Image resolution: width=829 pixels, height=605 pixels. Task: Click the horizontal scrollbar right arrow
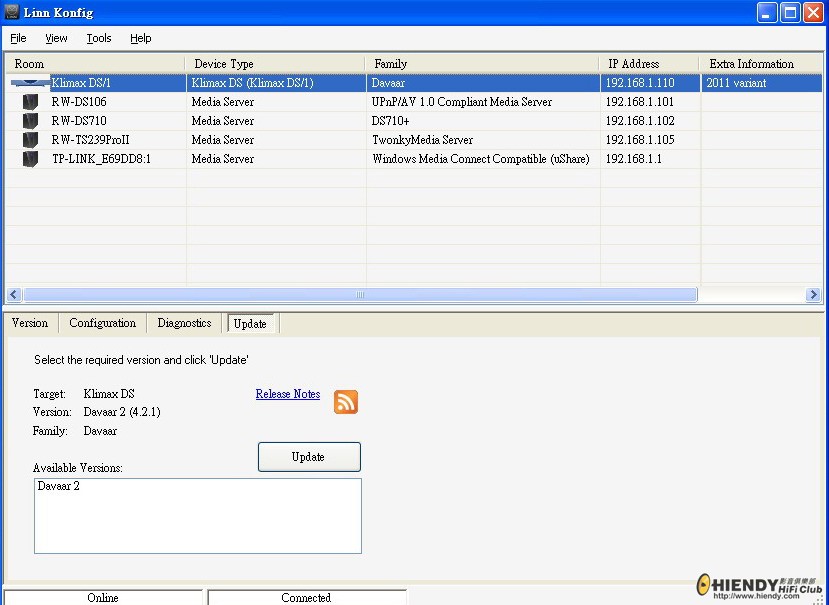click(x=813, y=295)
